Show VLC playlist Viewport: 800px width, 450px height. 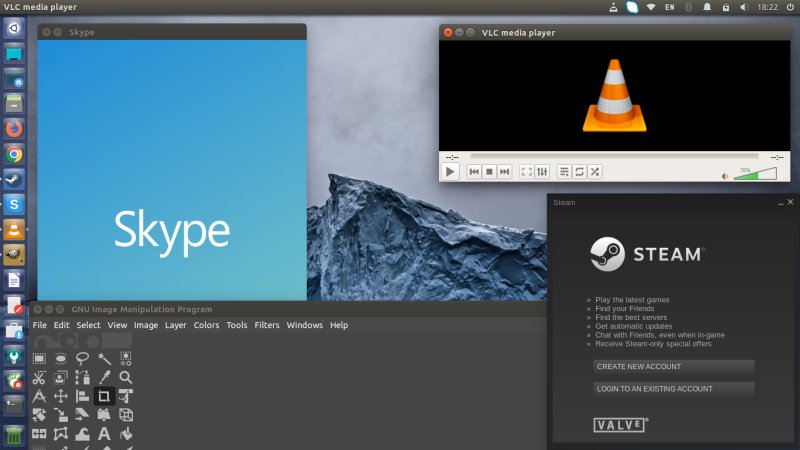[x=564, y=172]
